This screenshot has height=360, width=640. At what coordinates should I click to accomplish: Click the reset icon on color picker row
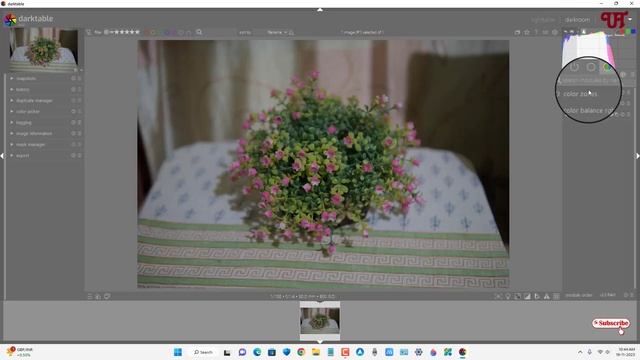pos(73,111)
